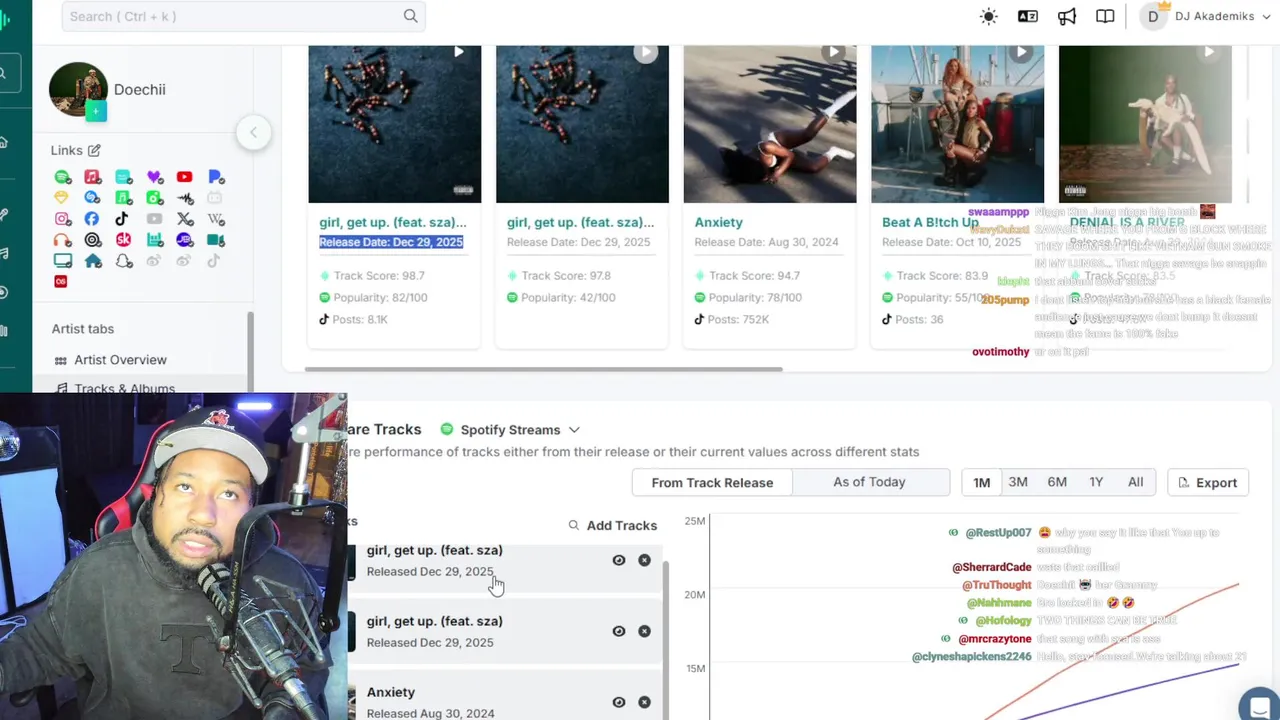
Task: Click the search magnifier icon
Action: pyautogui.click(x=411, y=16)
